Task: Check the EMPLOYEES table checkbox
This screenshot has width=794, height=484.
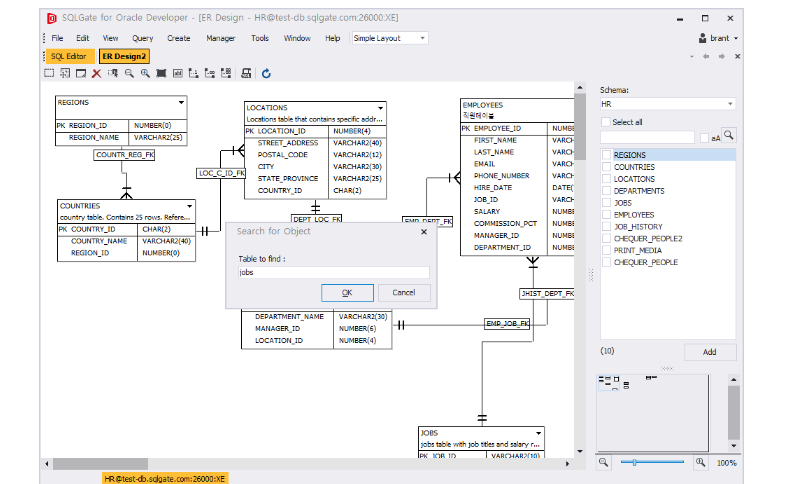Action: (607, 215)
